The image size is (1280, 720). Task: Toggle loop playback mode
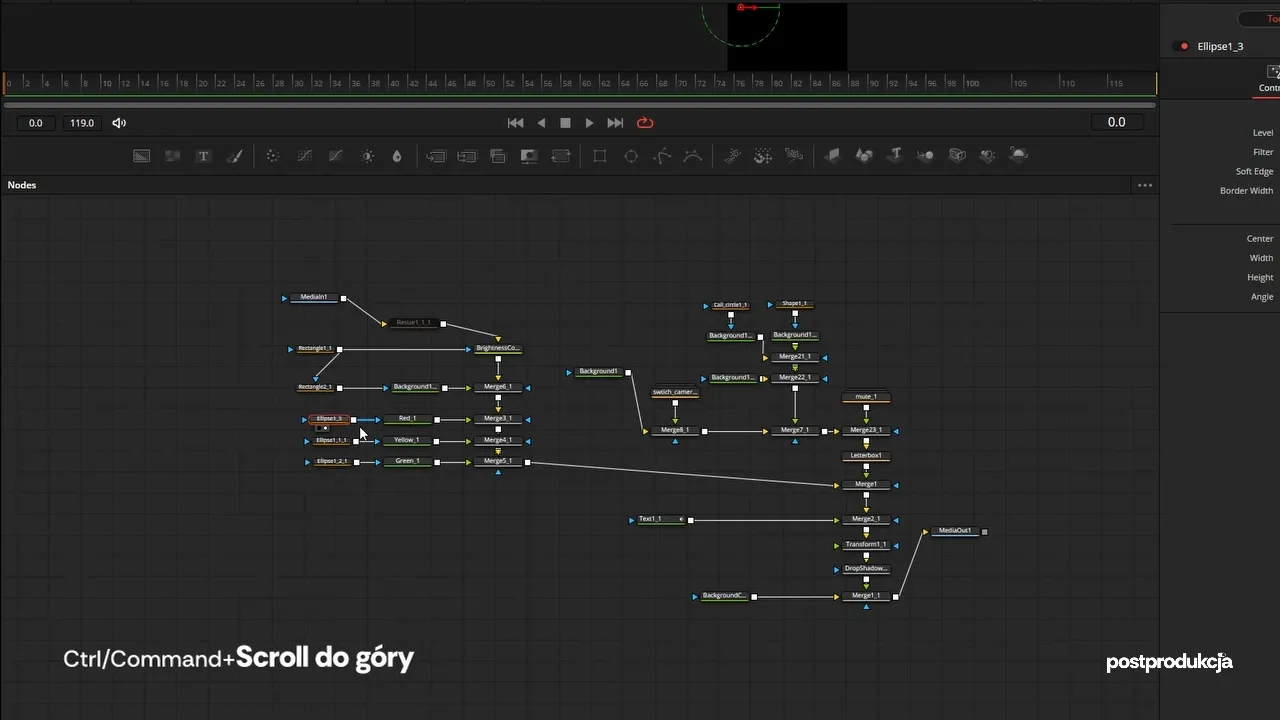(x=645, y=123)
